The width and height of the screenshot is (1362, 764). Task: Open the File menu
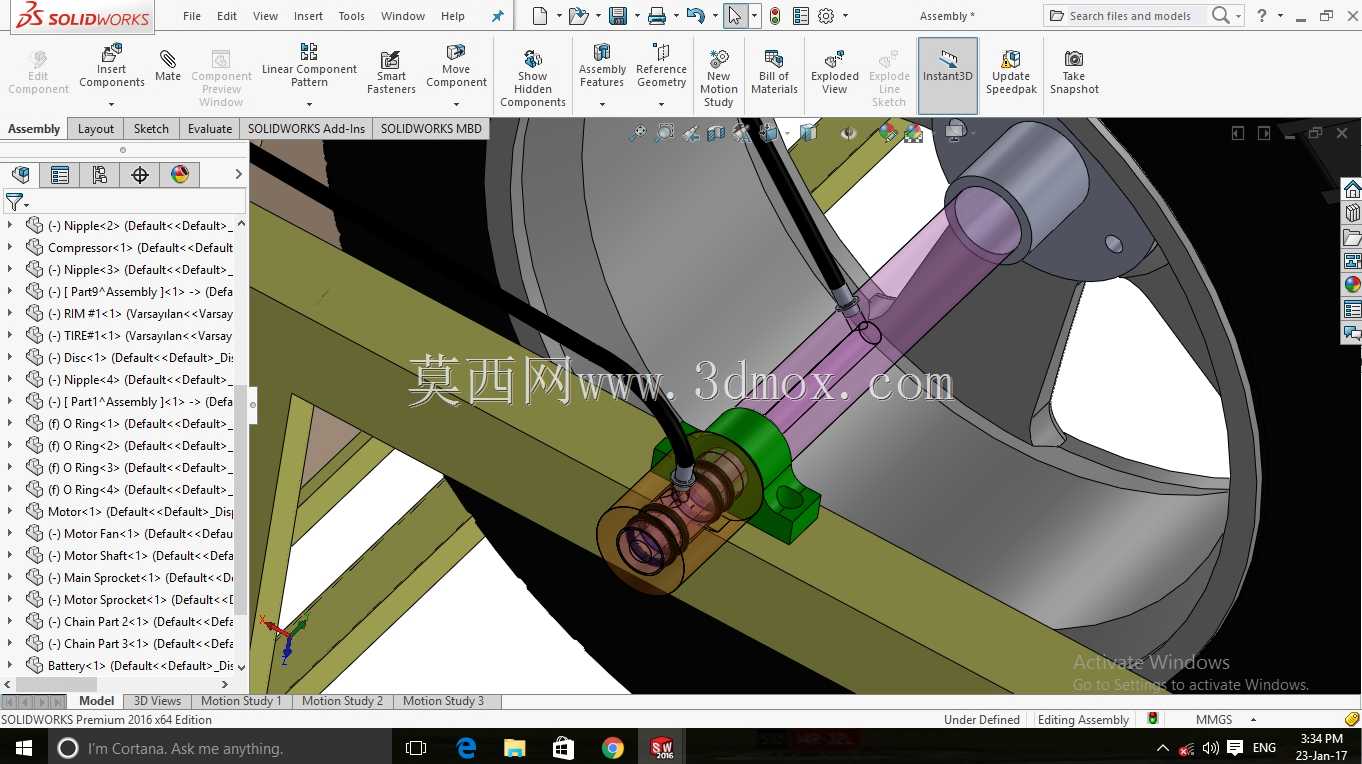192,16
